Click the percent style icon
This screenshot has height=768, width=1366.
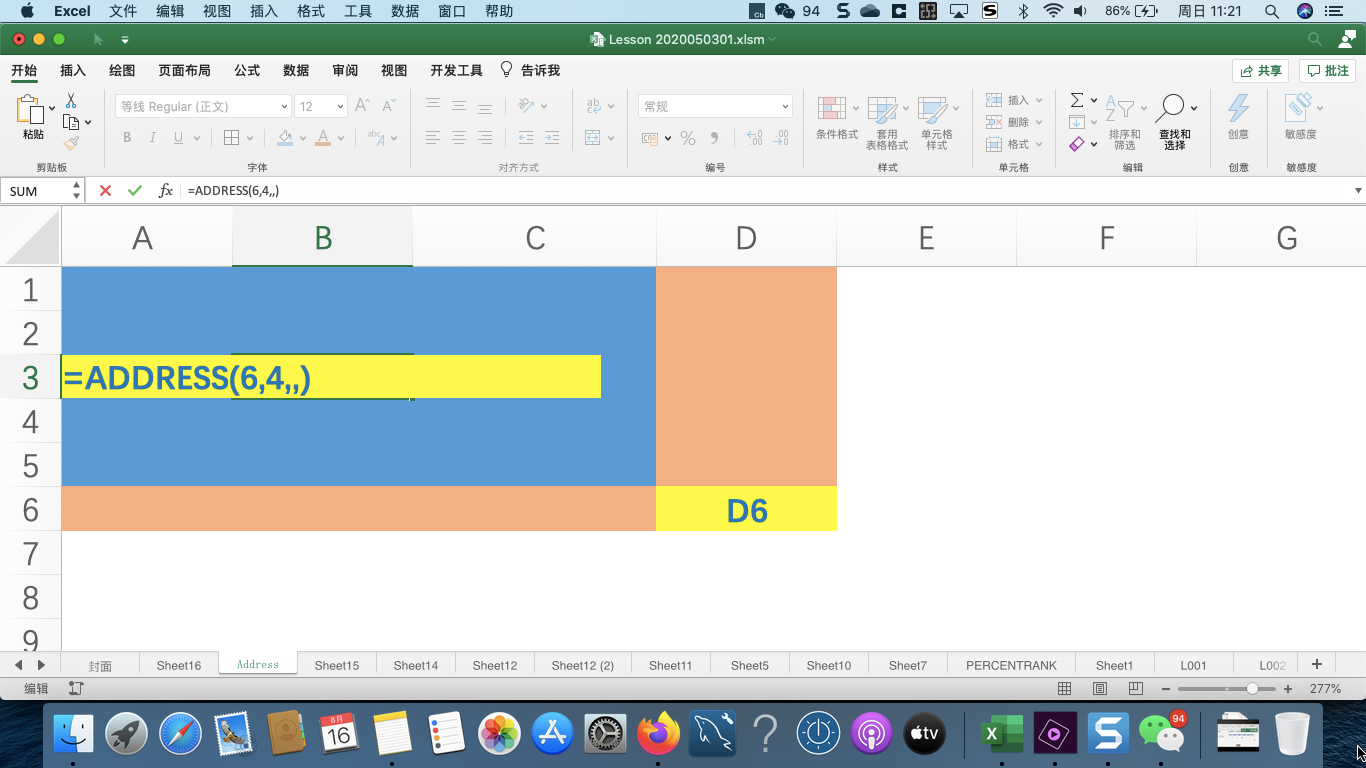click(688, 138)
